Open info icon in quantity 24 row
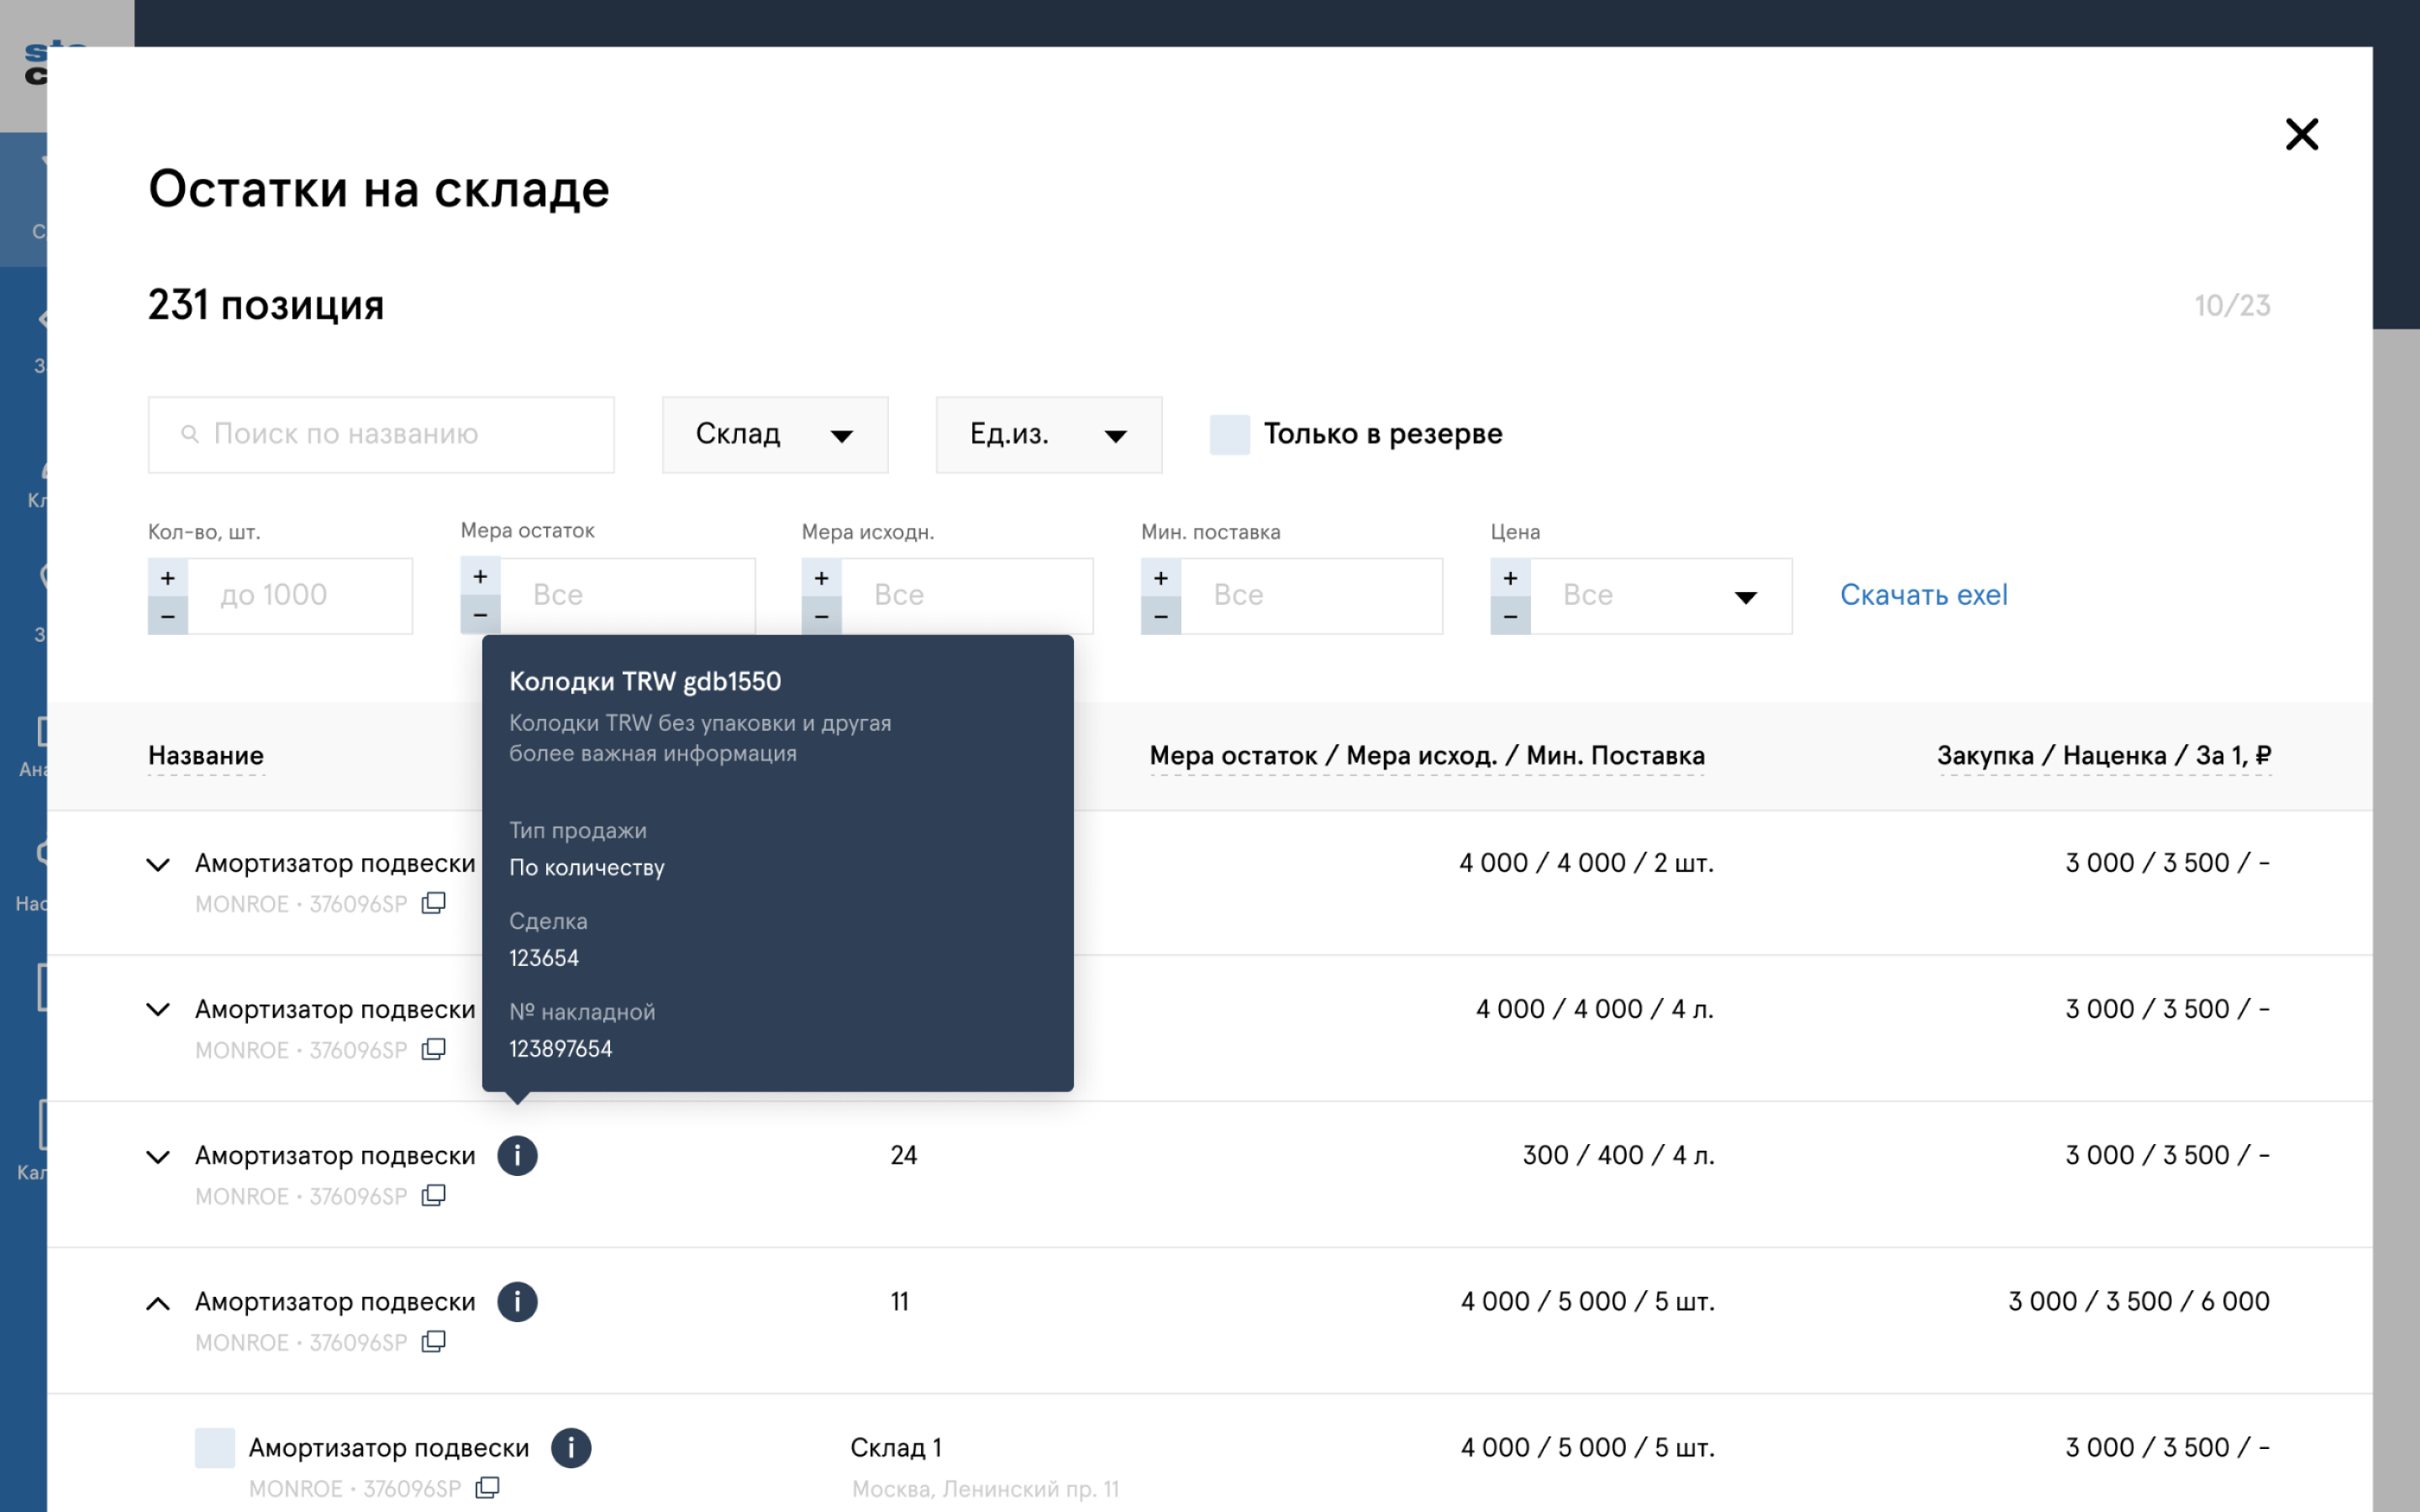The height and width of the screenshot is (1512, 2420). [517, 1156]
